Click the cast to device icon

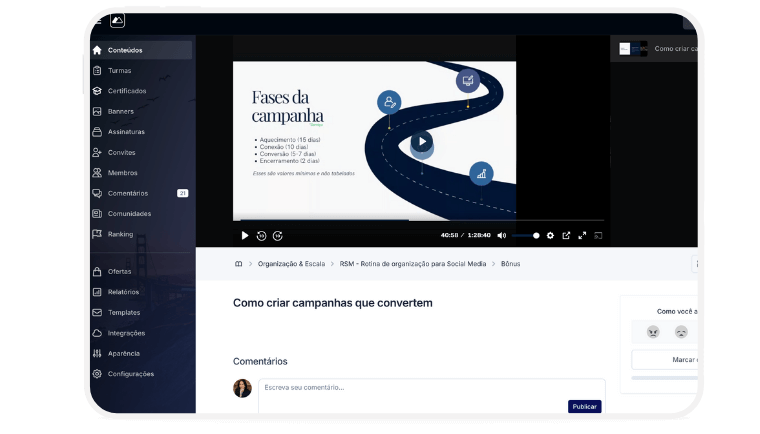point(598,236)
